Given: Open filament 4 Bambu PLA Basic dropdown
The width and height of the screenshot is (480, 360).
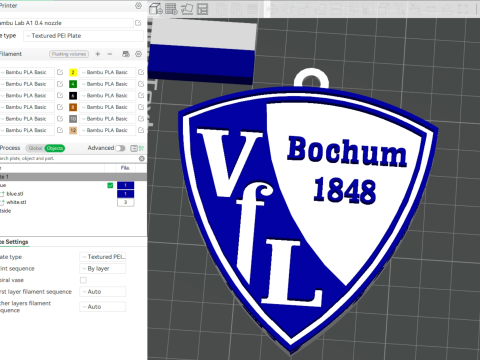Looking at the screenshot, I should point(107,84).
